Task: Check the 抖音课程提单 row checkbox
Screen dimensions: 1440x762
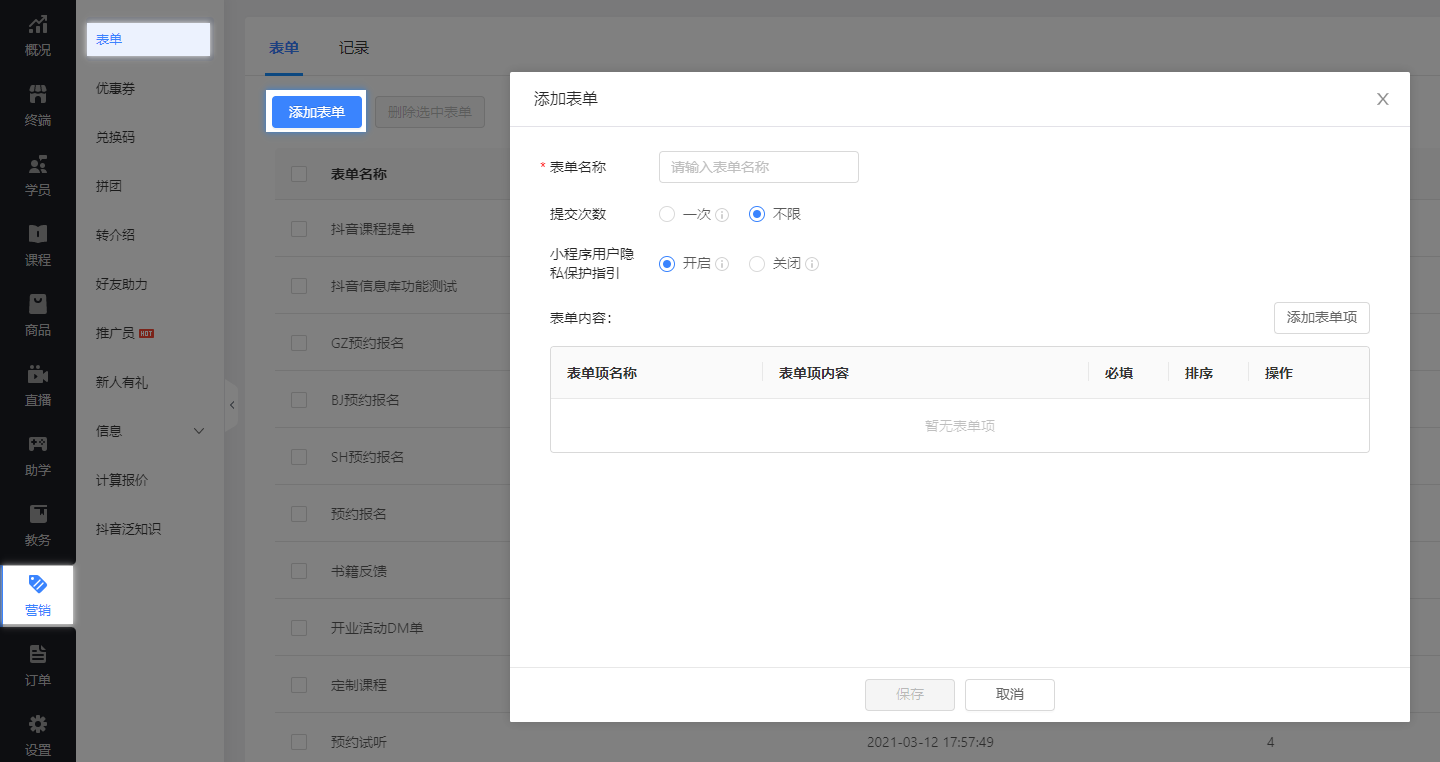Action: pyautogui.click(x=299, y=229)
